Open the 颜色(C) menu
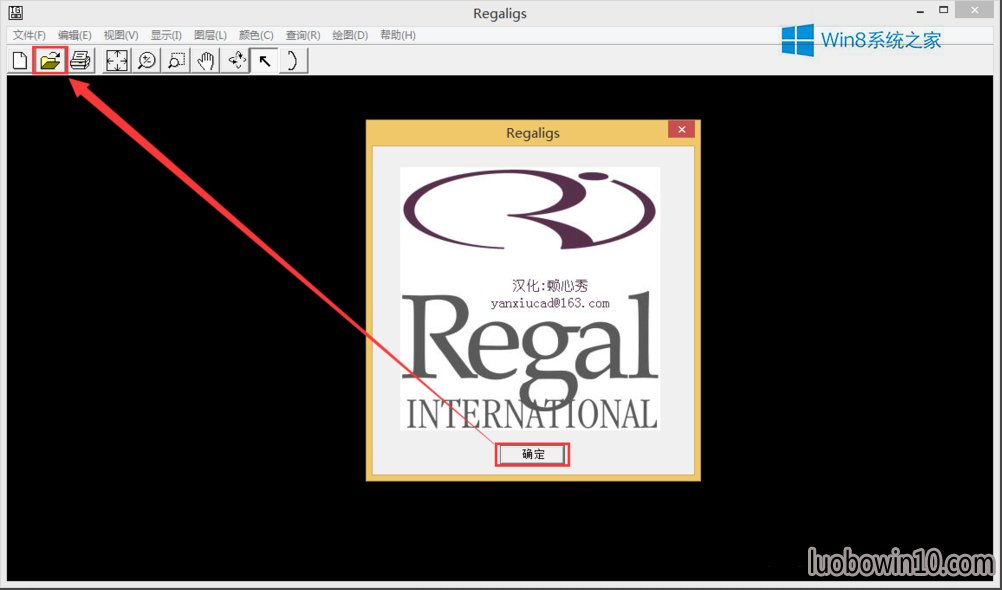 [x=256, y=35]
